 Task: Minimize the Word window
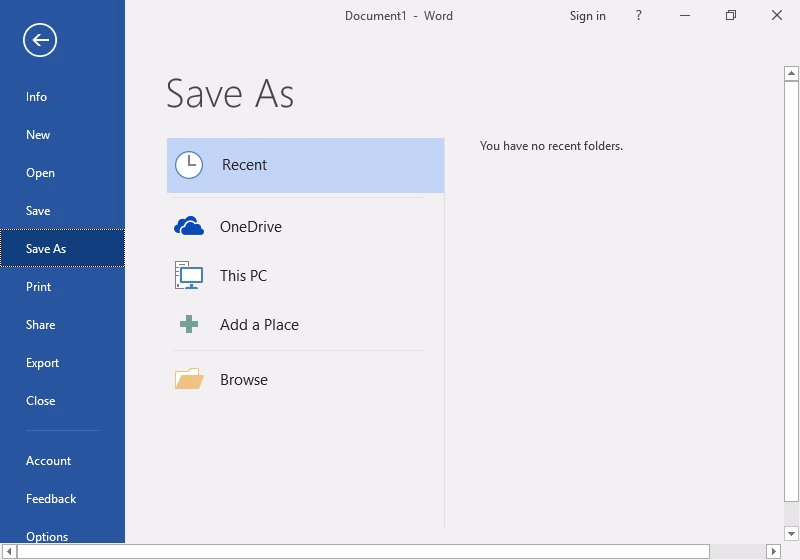pos(685,15)
